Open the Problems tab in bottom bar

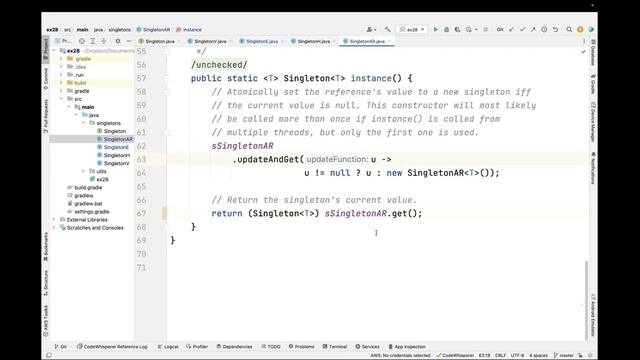click(x=301, y=347)
